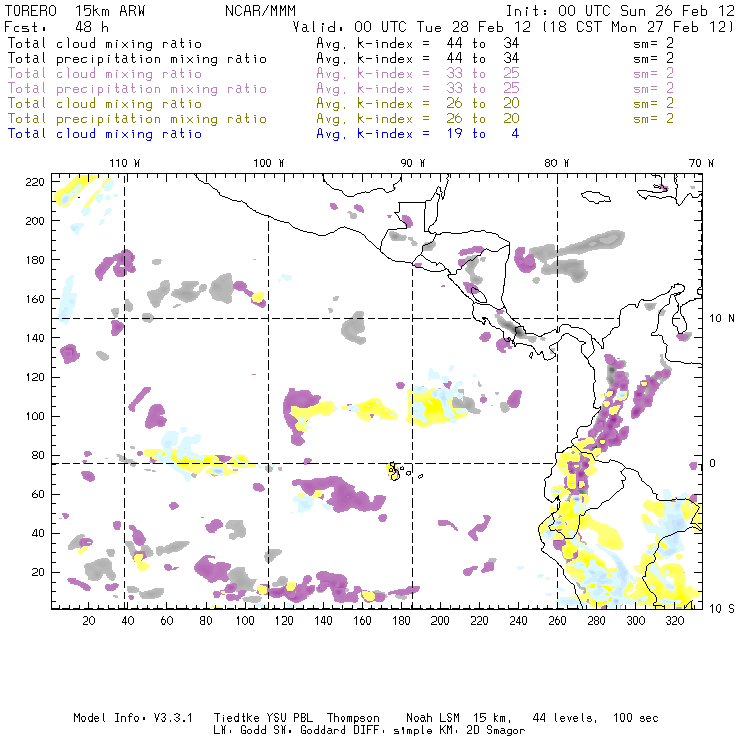Select "120" on the bottom horizontal axis
The width and height of the screenshot is (740, 740).
coord(284,621)
